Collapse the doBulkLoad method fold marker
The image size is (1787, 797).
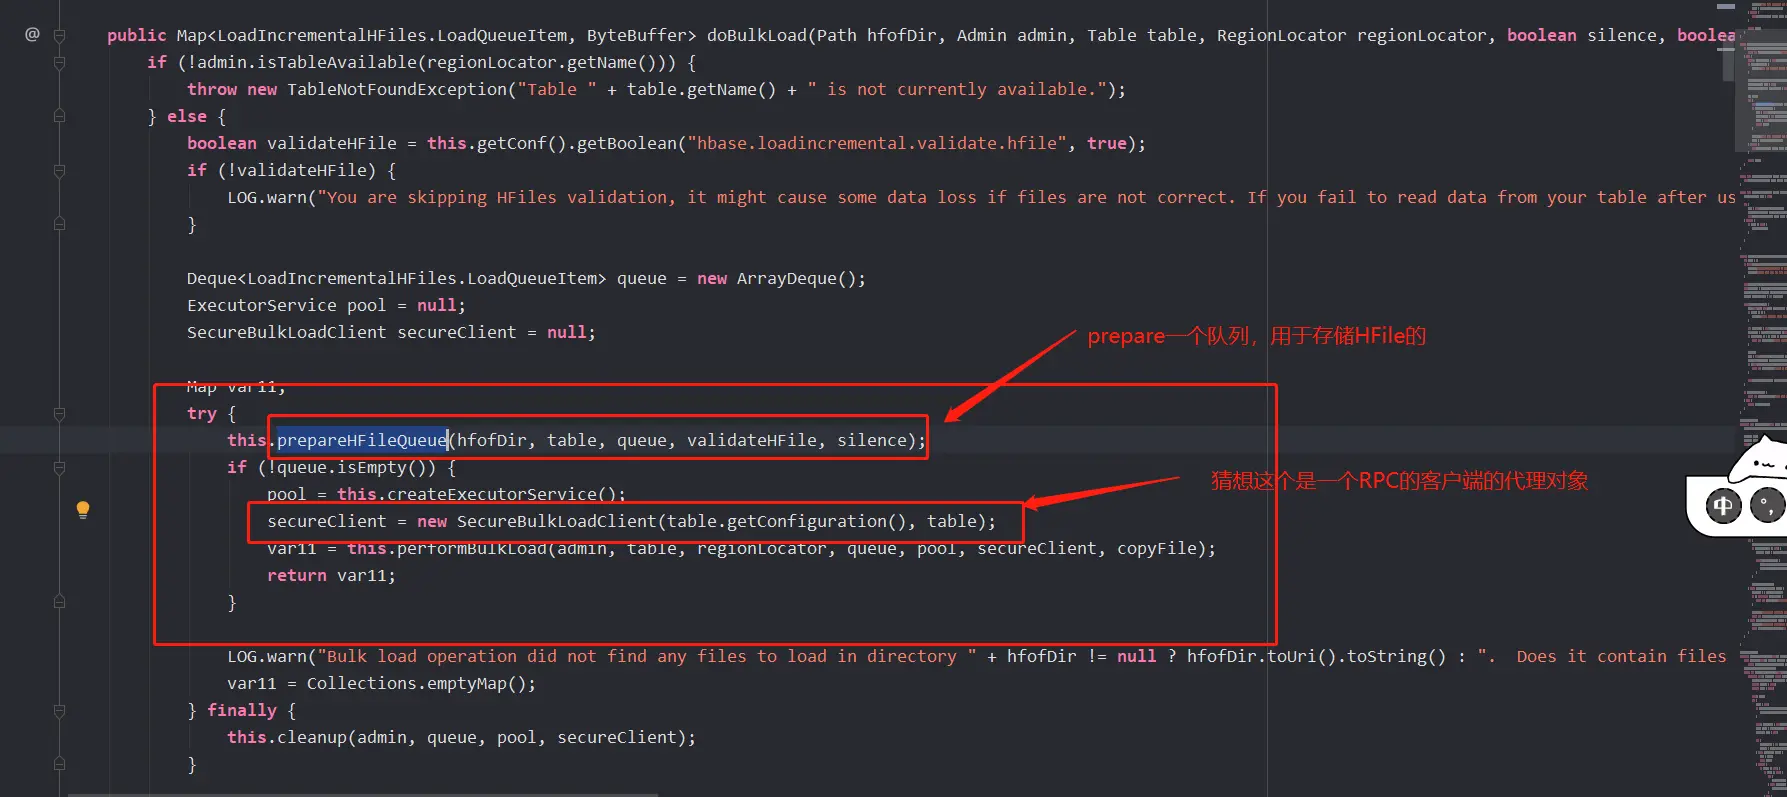pyautogui.click(x=59, y=35)
